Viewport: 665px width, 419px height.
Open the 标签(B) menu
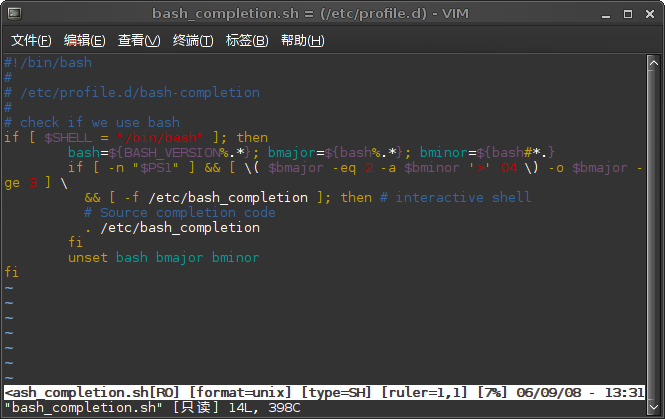[x=247, y=41]
